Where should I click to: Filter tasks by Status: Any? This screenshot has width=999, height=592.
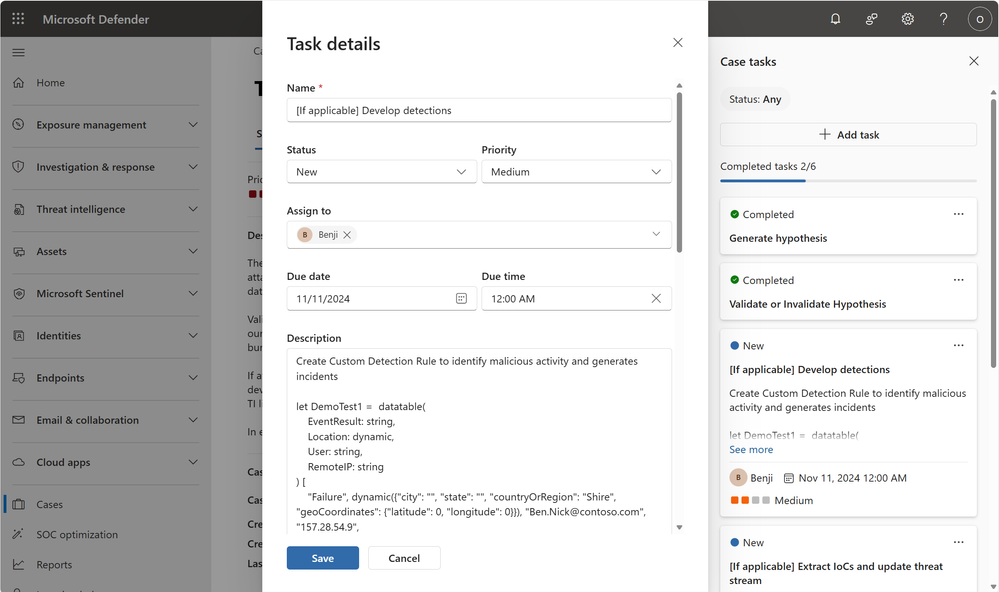[x=755, y=99]
